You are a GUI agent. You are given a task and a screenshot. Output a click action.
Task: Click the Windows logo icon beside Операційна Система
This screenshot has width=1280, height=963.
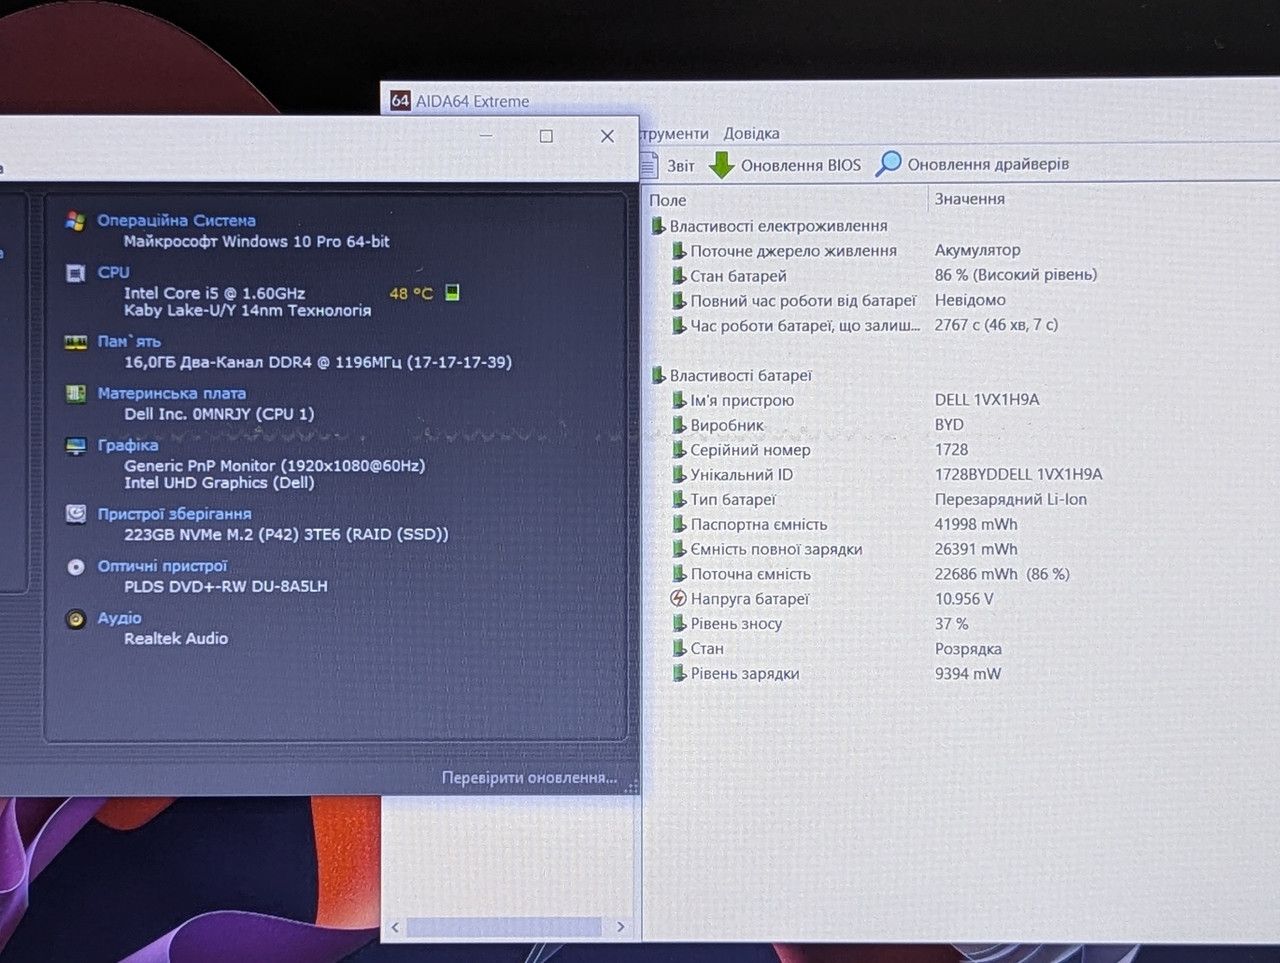point(76,221)
